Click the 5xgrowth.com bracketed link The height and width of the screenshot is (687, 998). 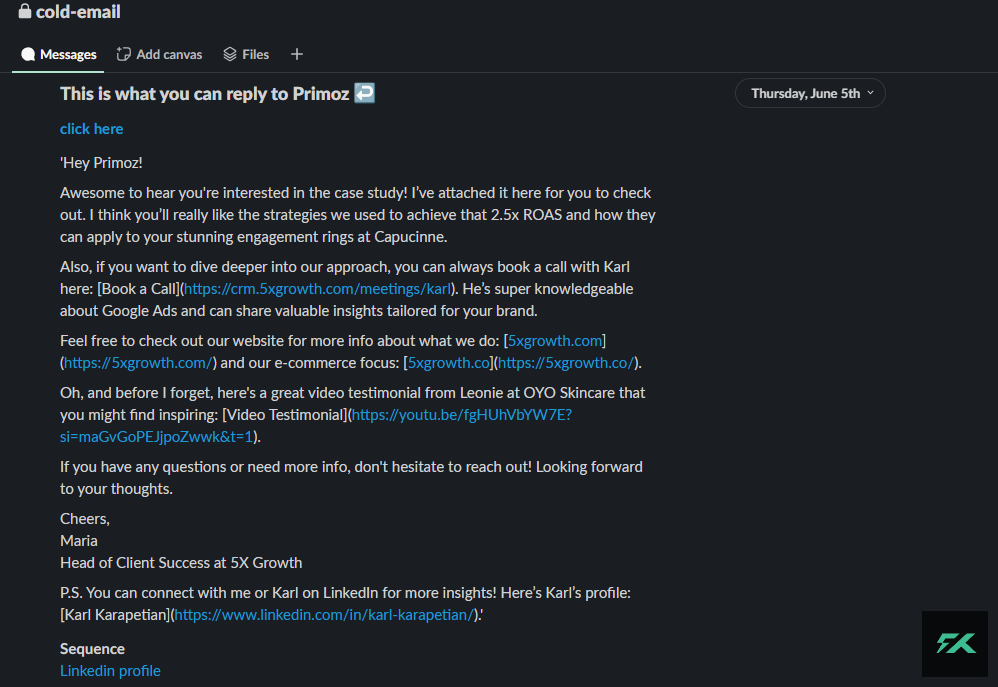555,341
